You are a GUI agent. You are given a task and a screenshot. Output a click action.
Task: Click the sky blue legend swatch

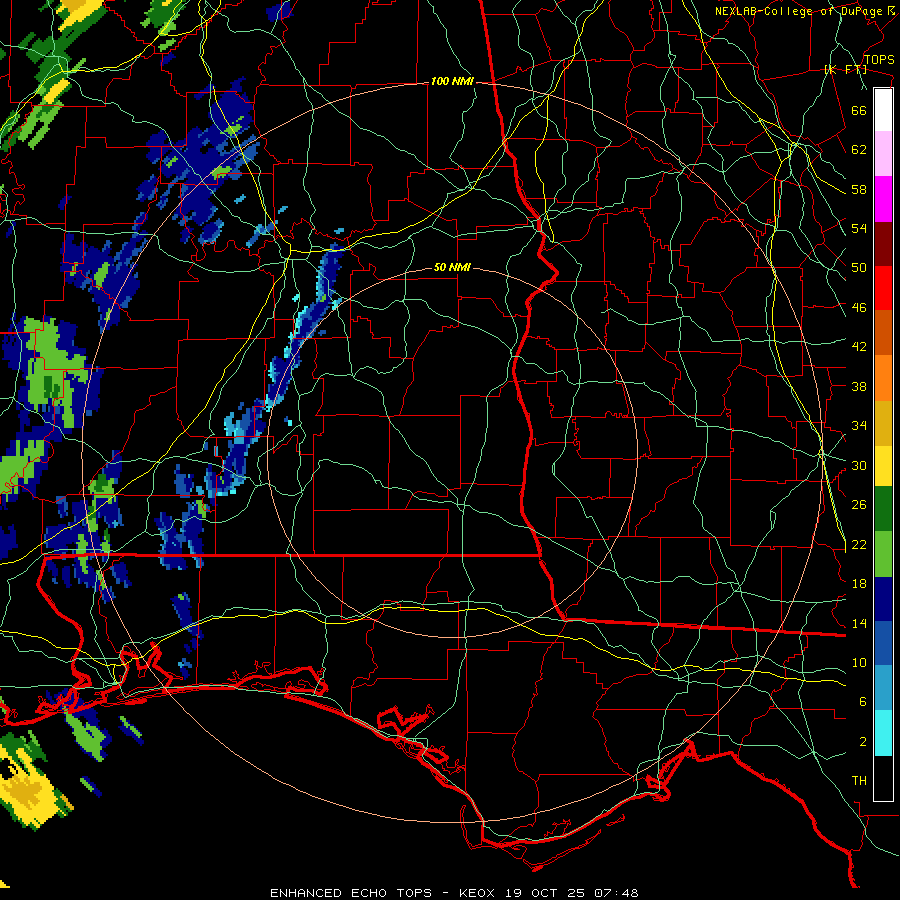[883, 688]
